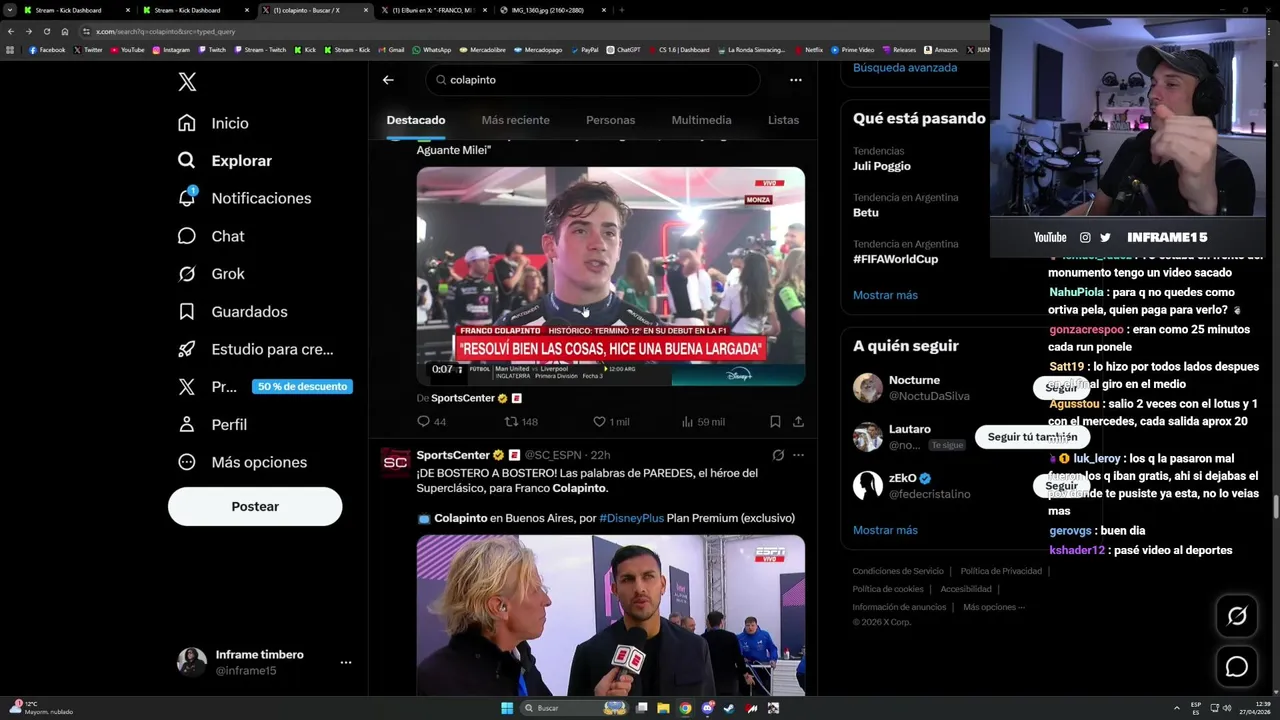This screenshot has height=720, width=1280.
Task: Open the #DisneyPlus hashtag link
Action: coord(631,518)
